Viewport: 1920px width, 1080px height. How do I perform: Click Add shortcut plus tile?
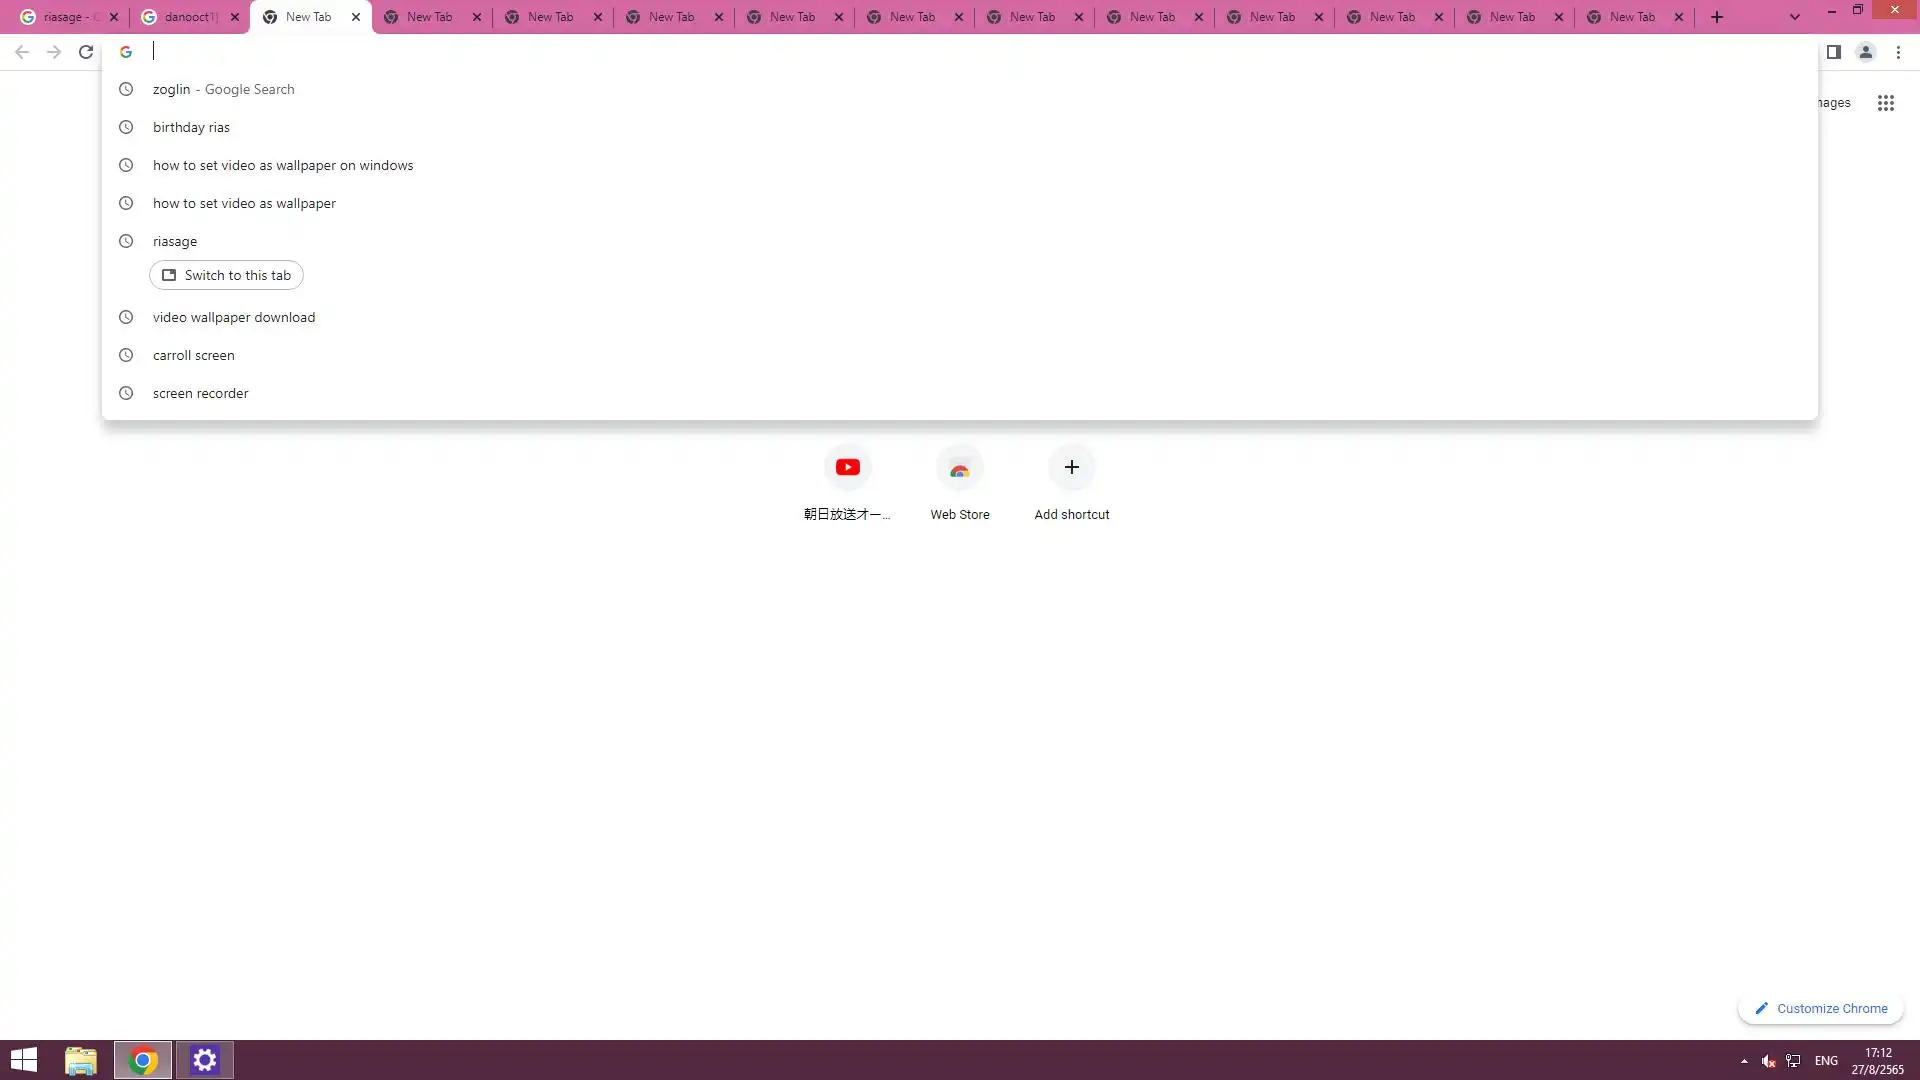click(x=1071, y=468)
